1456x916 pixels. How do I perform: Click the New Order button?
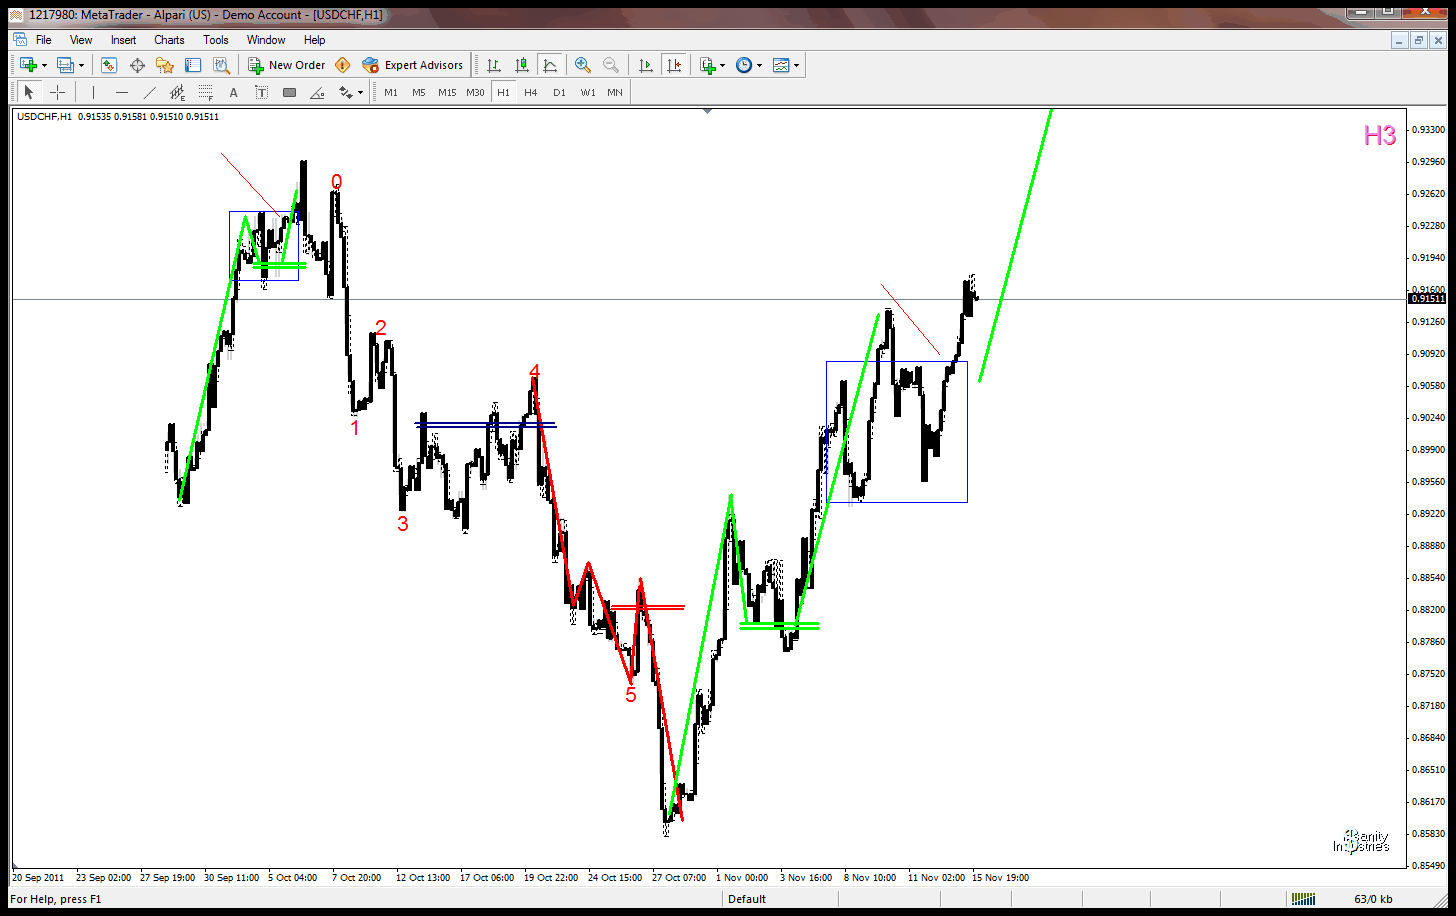287,65
